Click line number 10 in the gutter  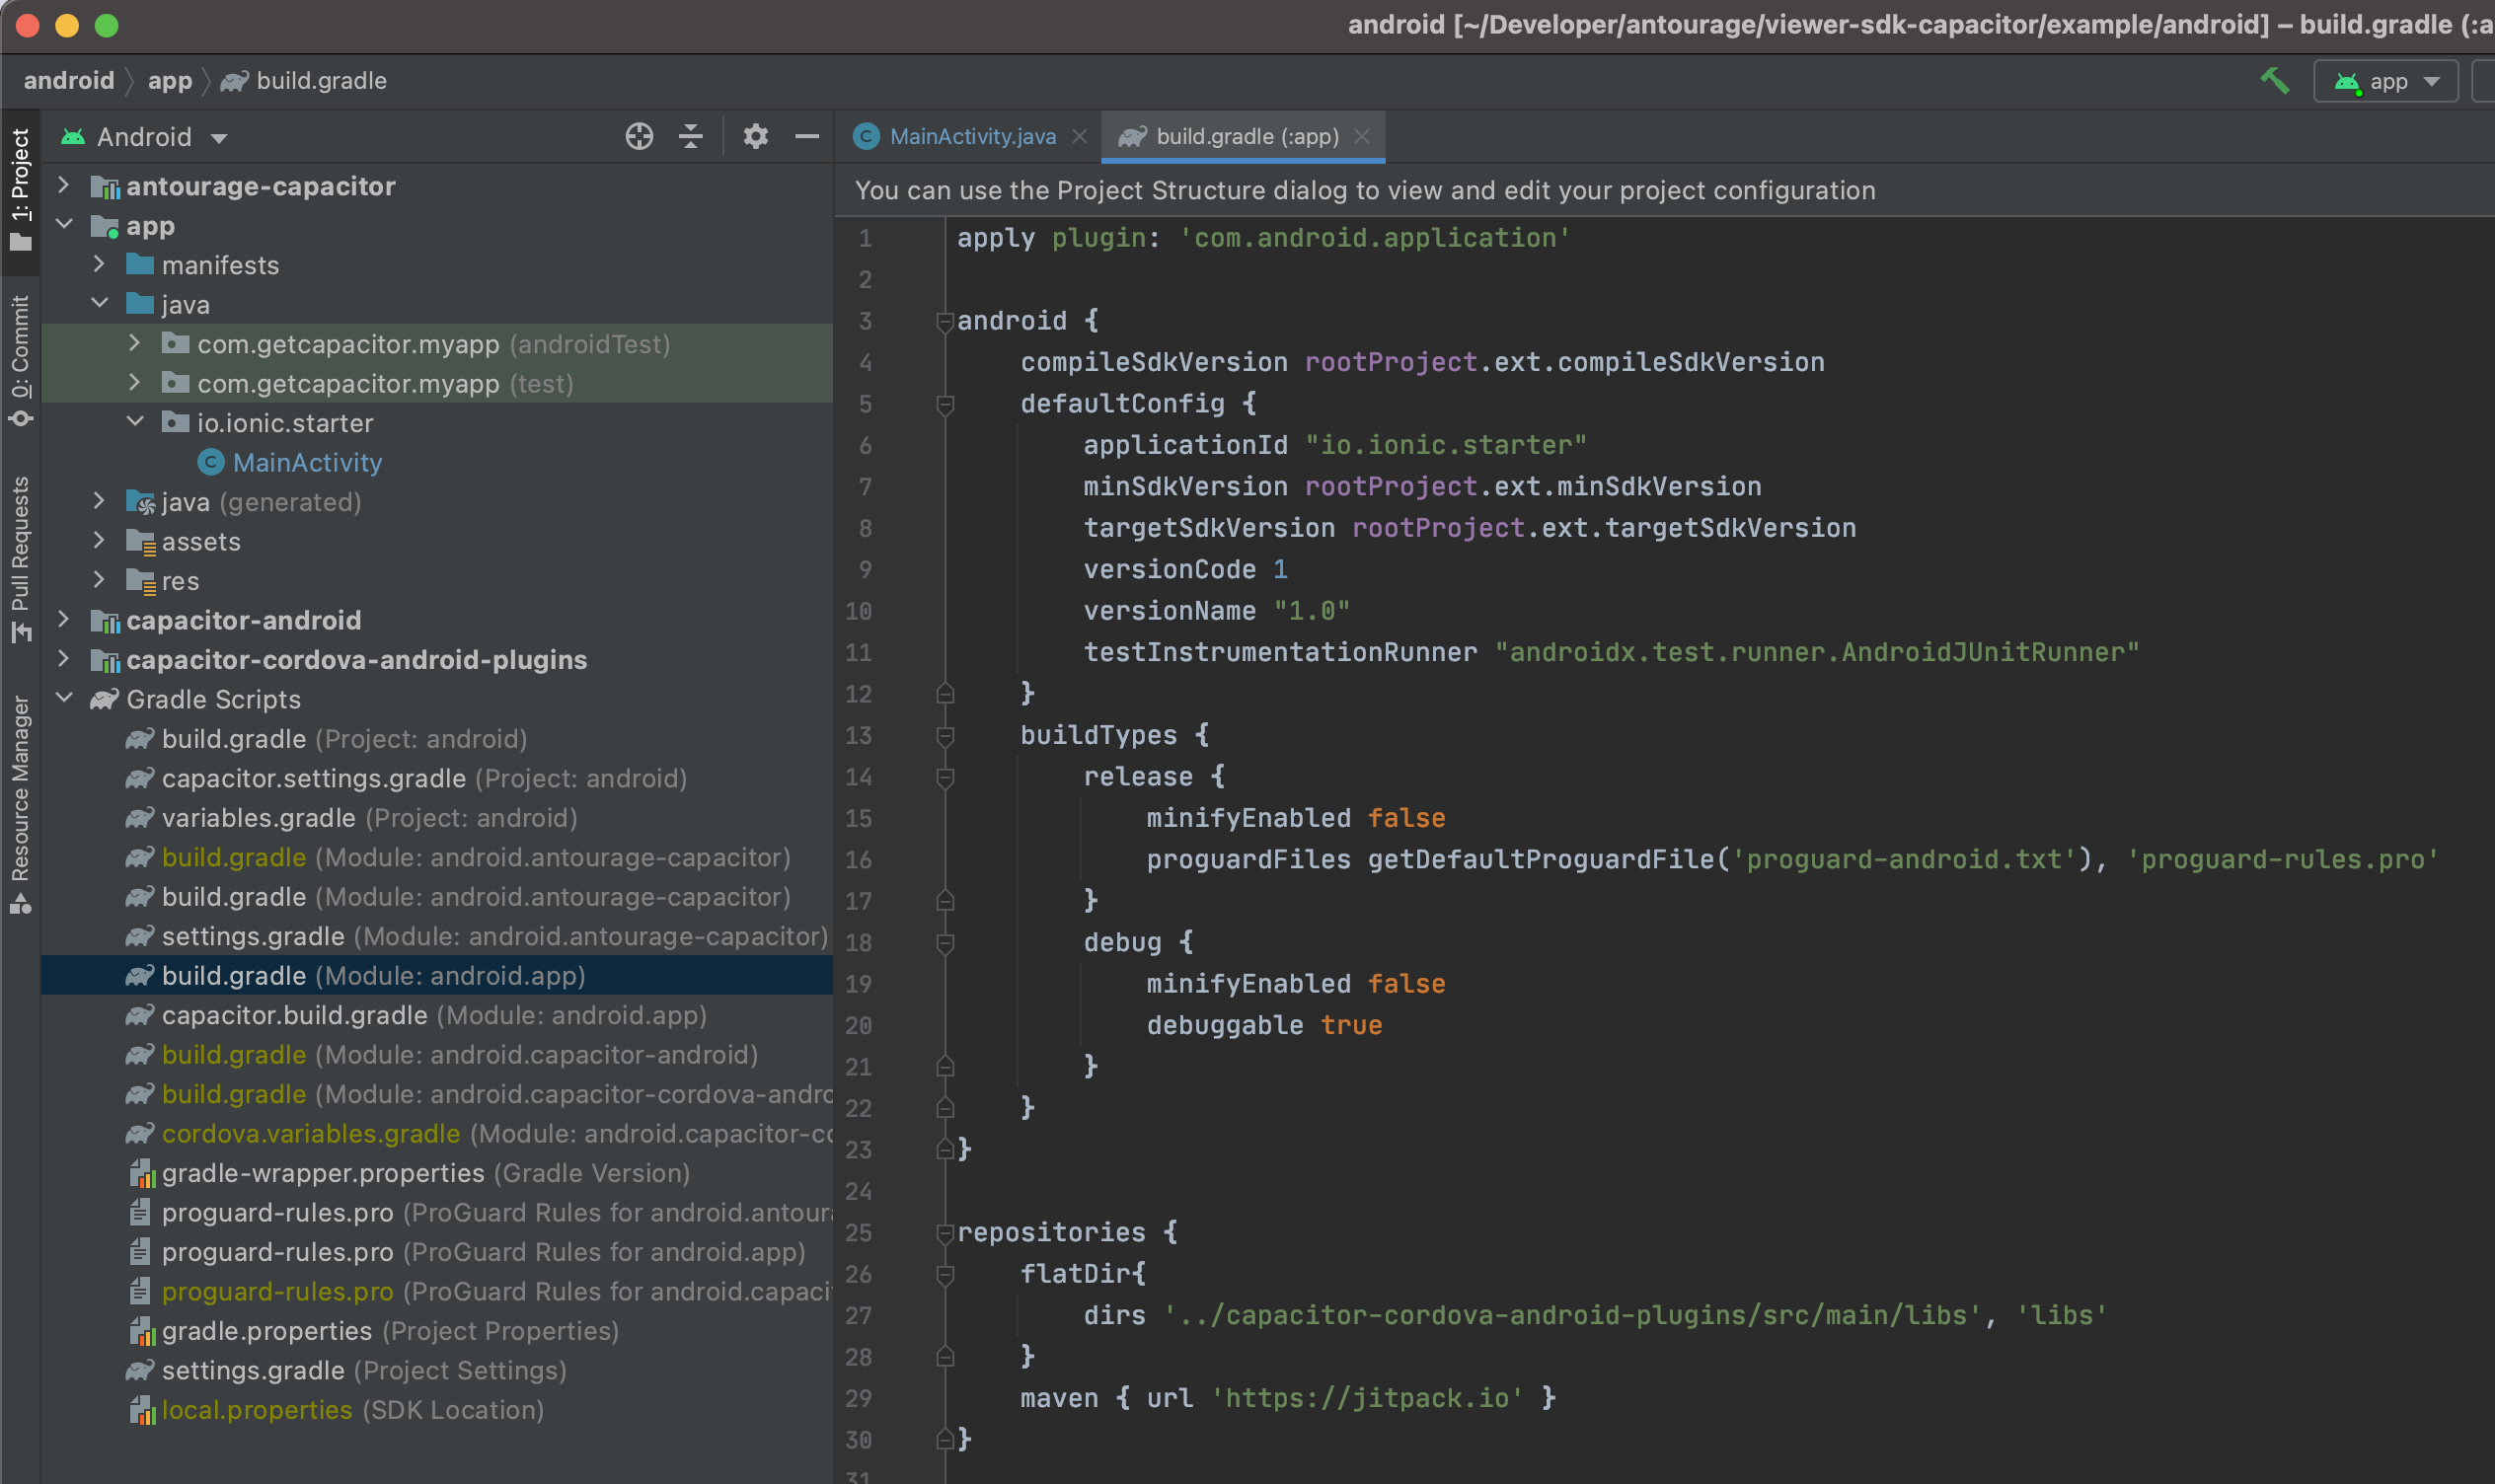(x=859, y=611)
